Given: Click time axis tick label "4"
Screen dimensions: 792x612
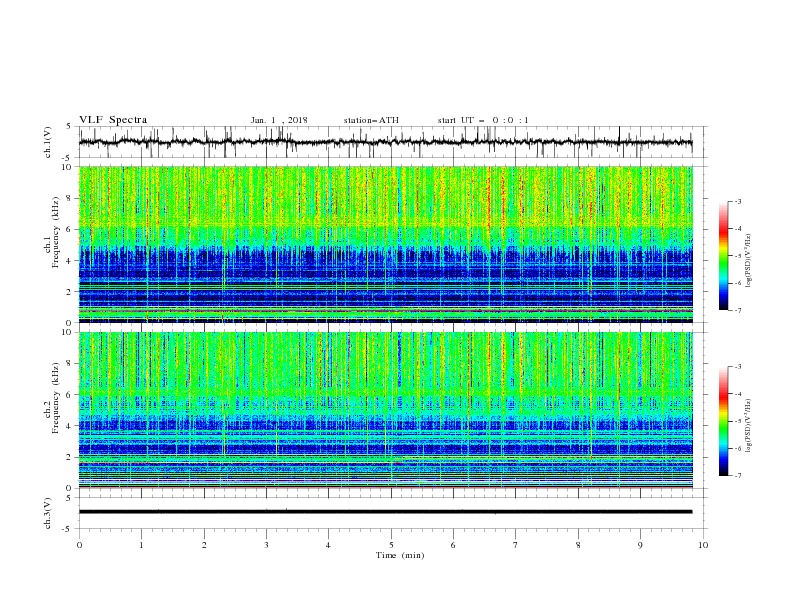Looking at the screenshot, I should coord(328,545).
